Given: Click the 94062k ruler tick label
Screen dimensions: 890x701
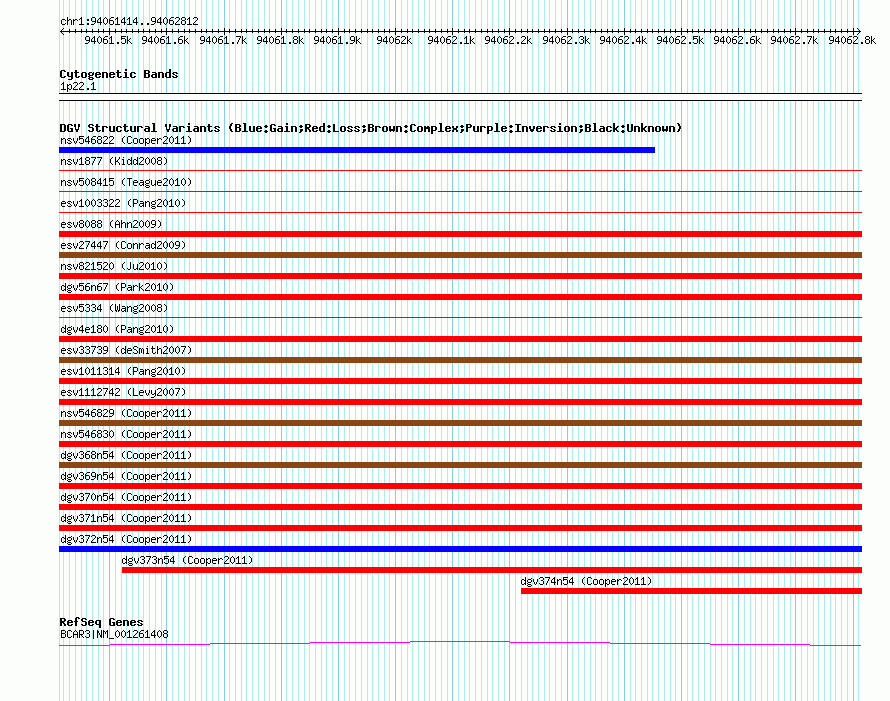Looking at the screenshot, I should click(x=394, y=40).
